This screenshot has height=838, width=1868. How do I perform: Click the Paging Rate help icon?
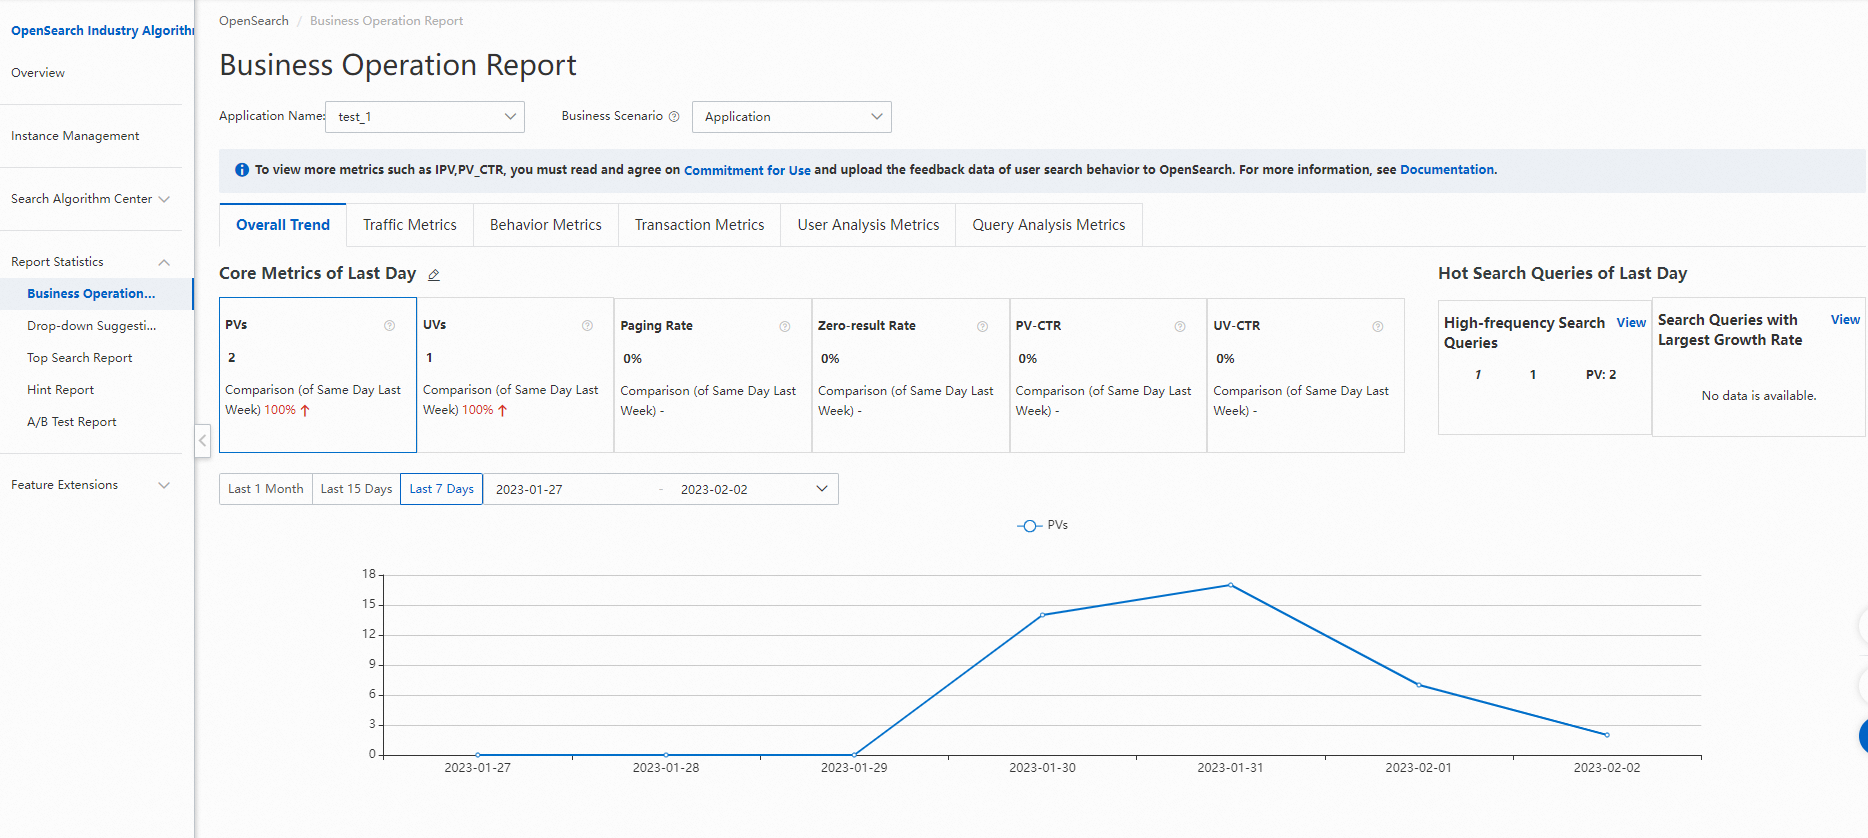pyautogui.click(x=785, y=326)
